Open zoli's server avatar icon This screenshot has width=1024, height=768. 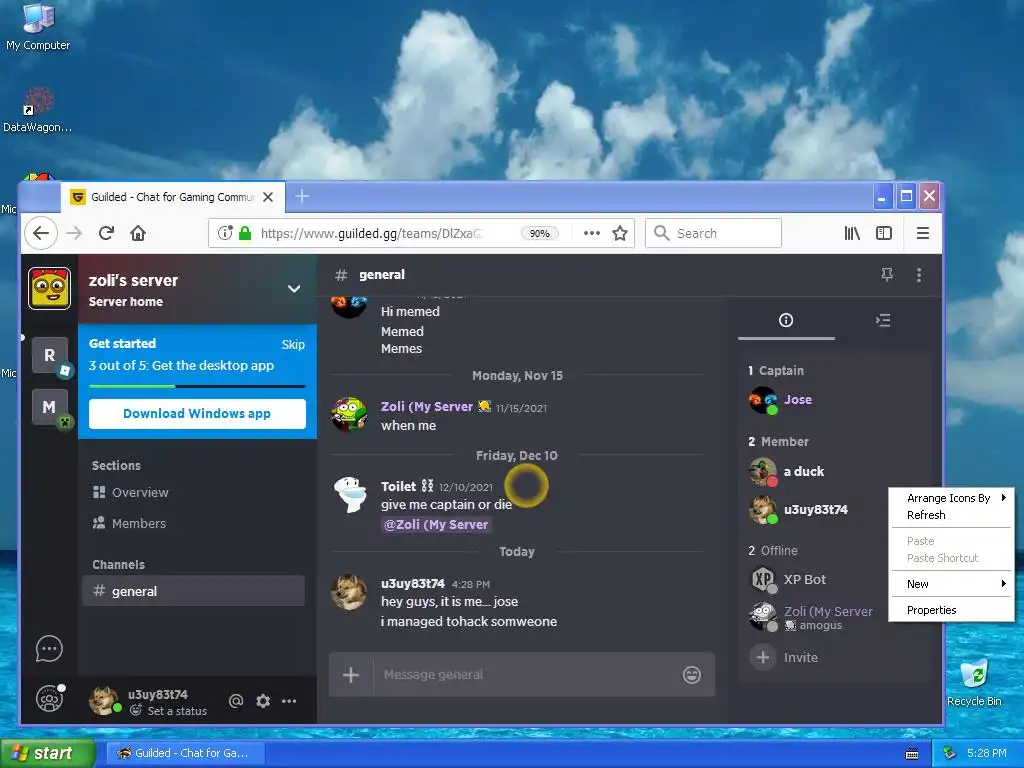49,288
